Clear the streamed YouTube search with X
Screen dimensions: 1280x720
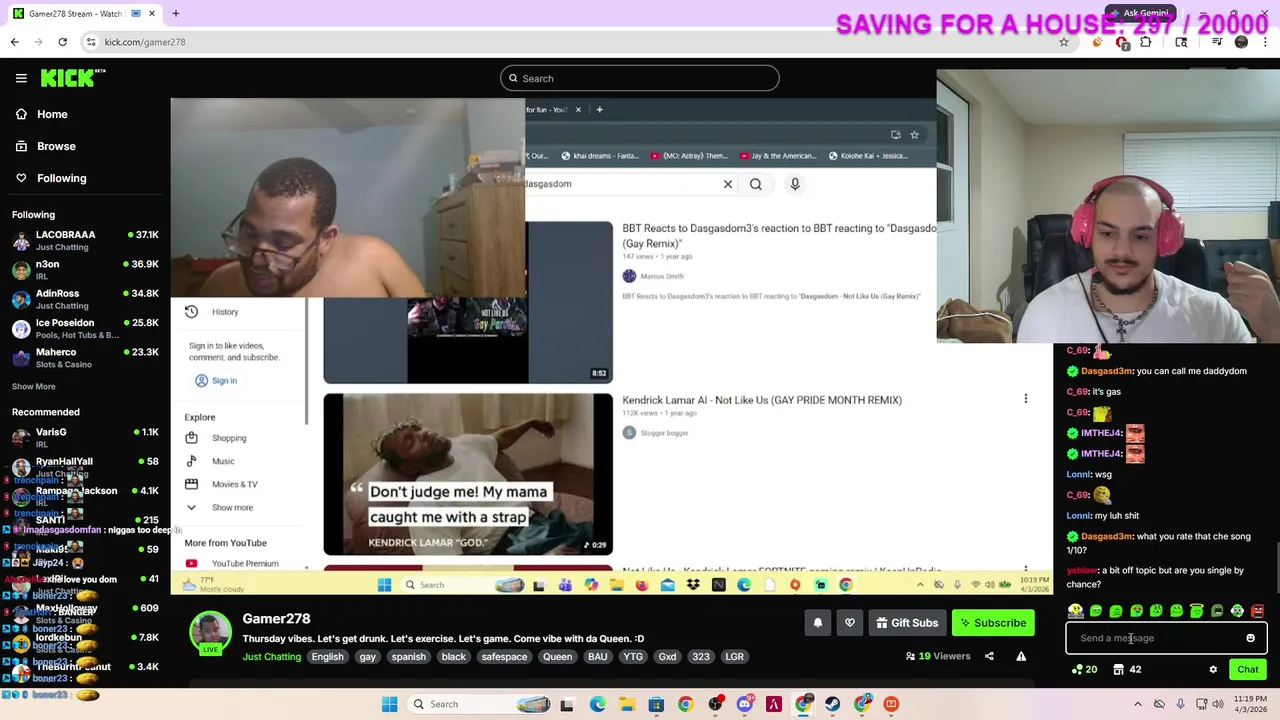[728, 184]
